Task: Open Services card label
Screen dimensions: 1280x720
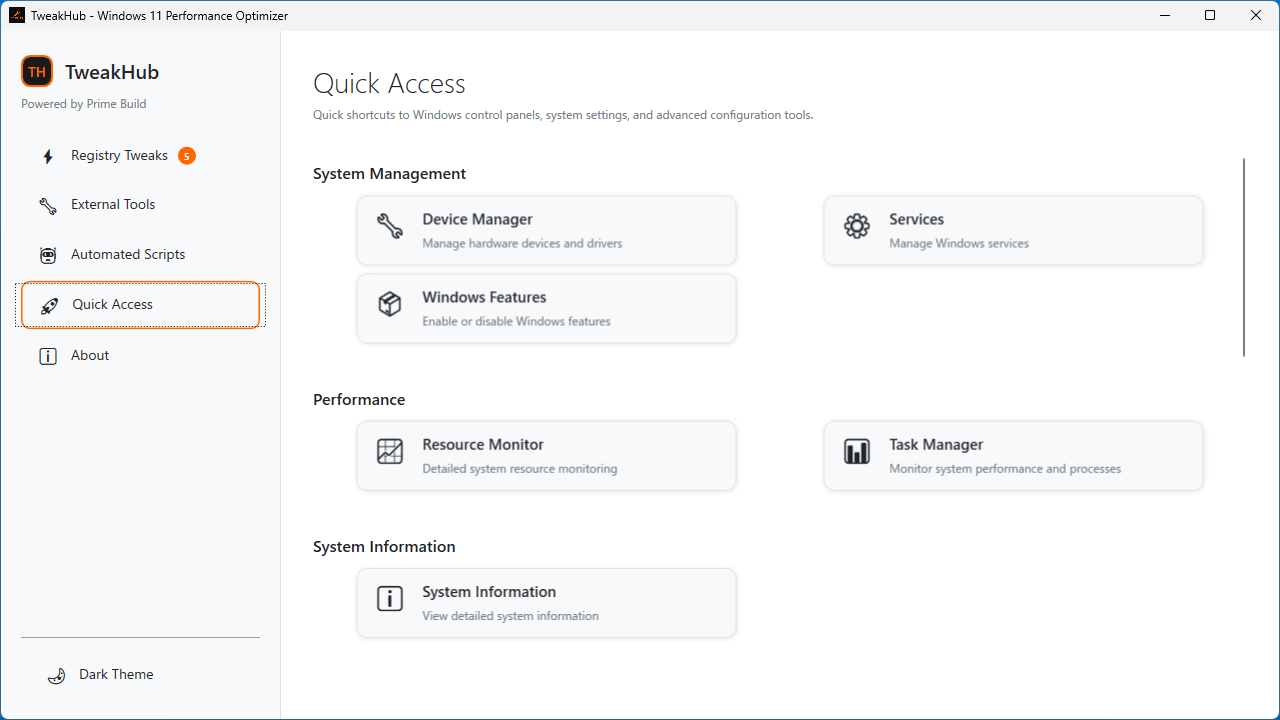Action: (916, 219)
